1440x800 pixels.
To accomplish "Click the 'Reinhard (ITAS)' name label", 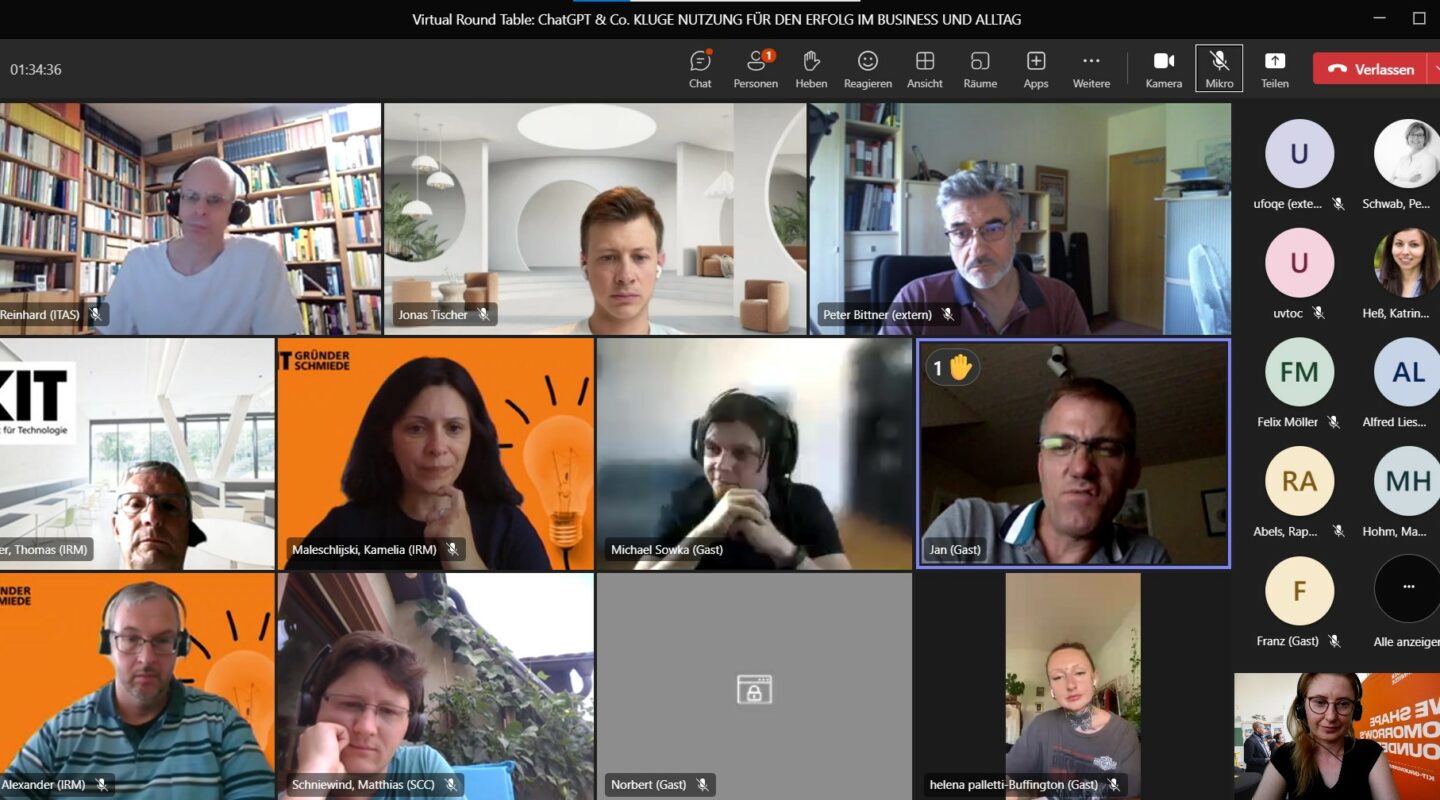I will 39,315.
